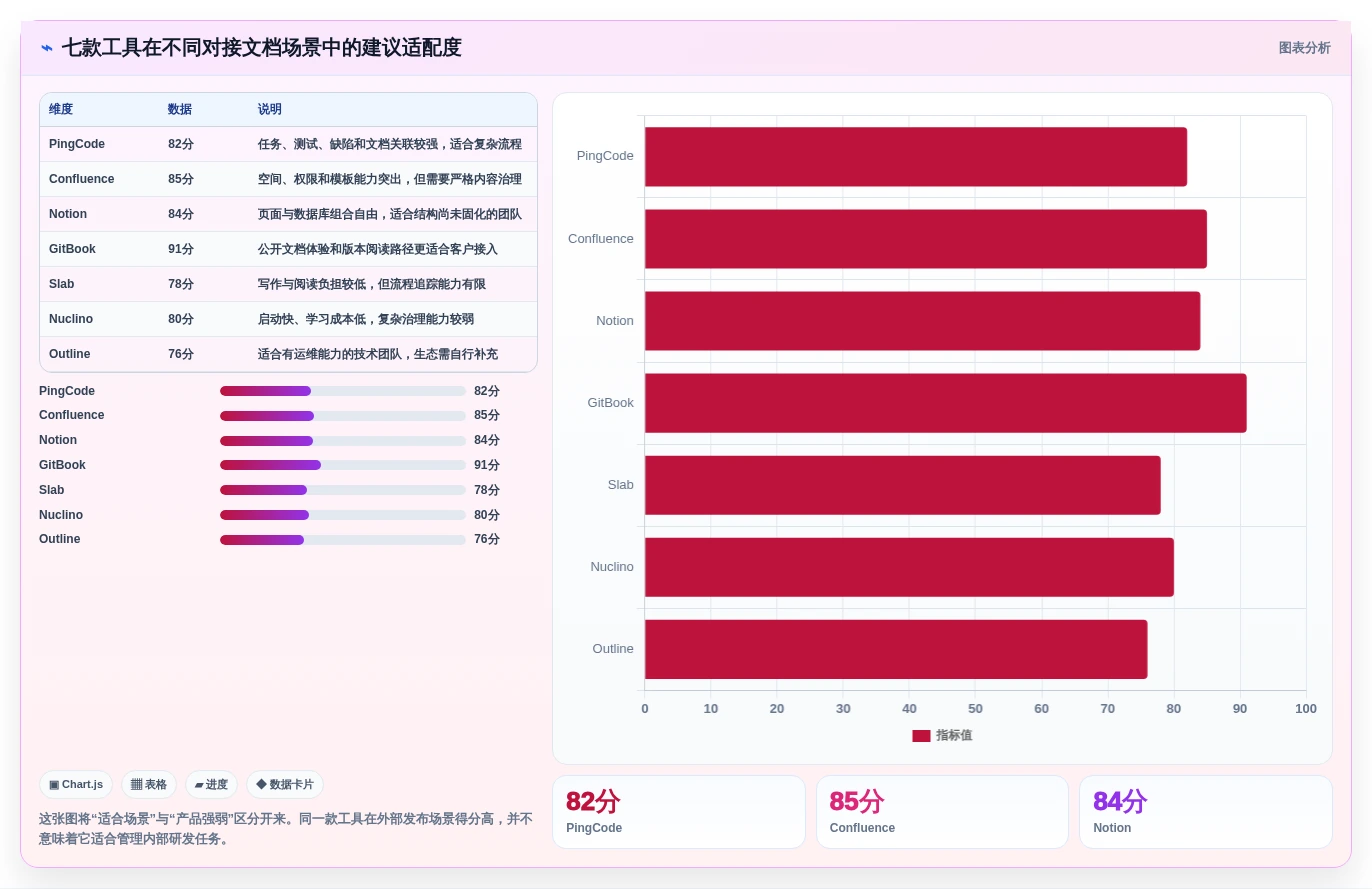This screenshot has height=889, width=1372.
Task: Click description 公开文档体验和版本阅读路径更适合客户接入
Action: tap(378, 249)
